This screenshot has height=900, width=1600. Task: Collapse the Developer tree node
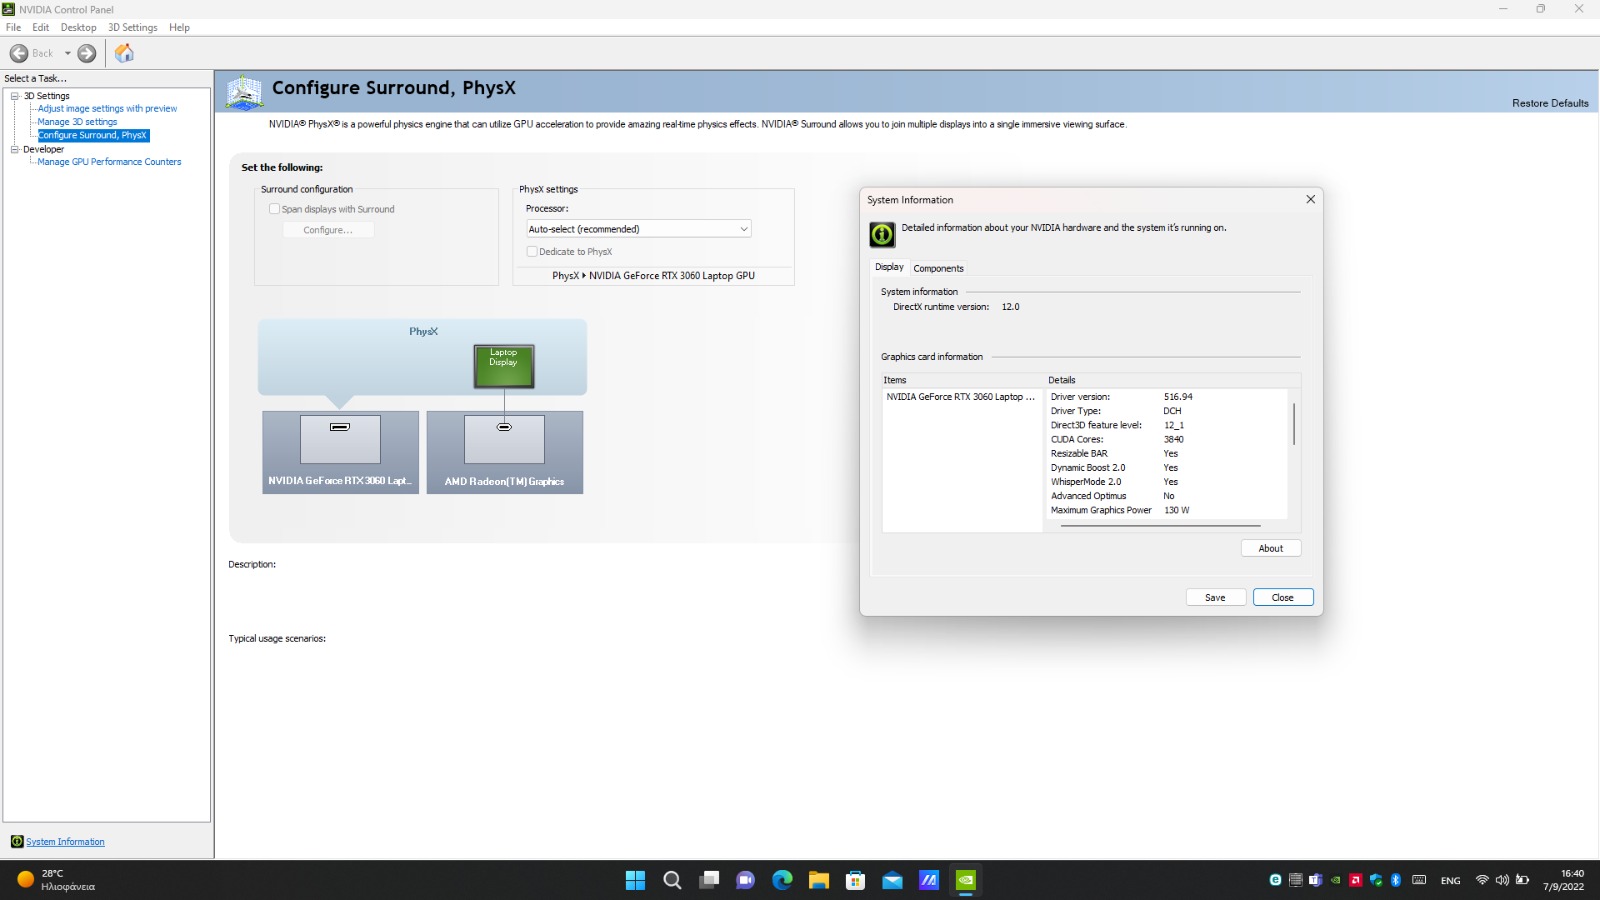pos(15,149)
